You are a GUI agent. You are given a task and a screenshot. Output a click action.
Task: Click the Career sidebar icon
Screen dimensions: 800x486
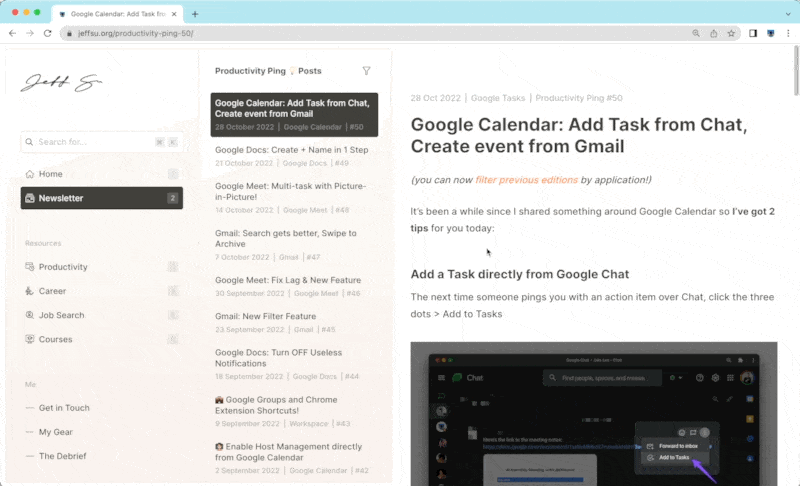[30, 291]
